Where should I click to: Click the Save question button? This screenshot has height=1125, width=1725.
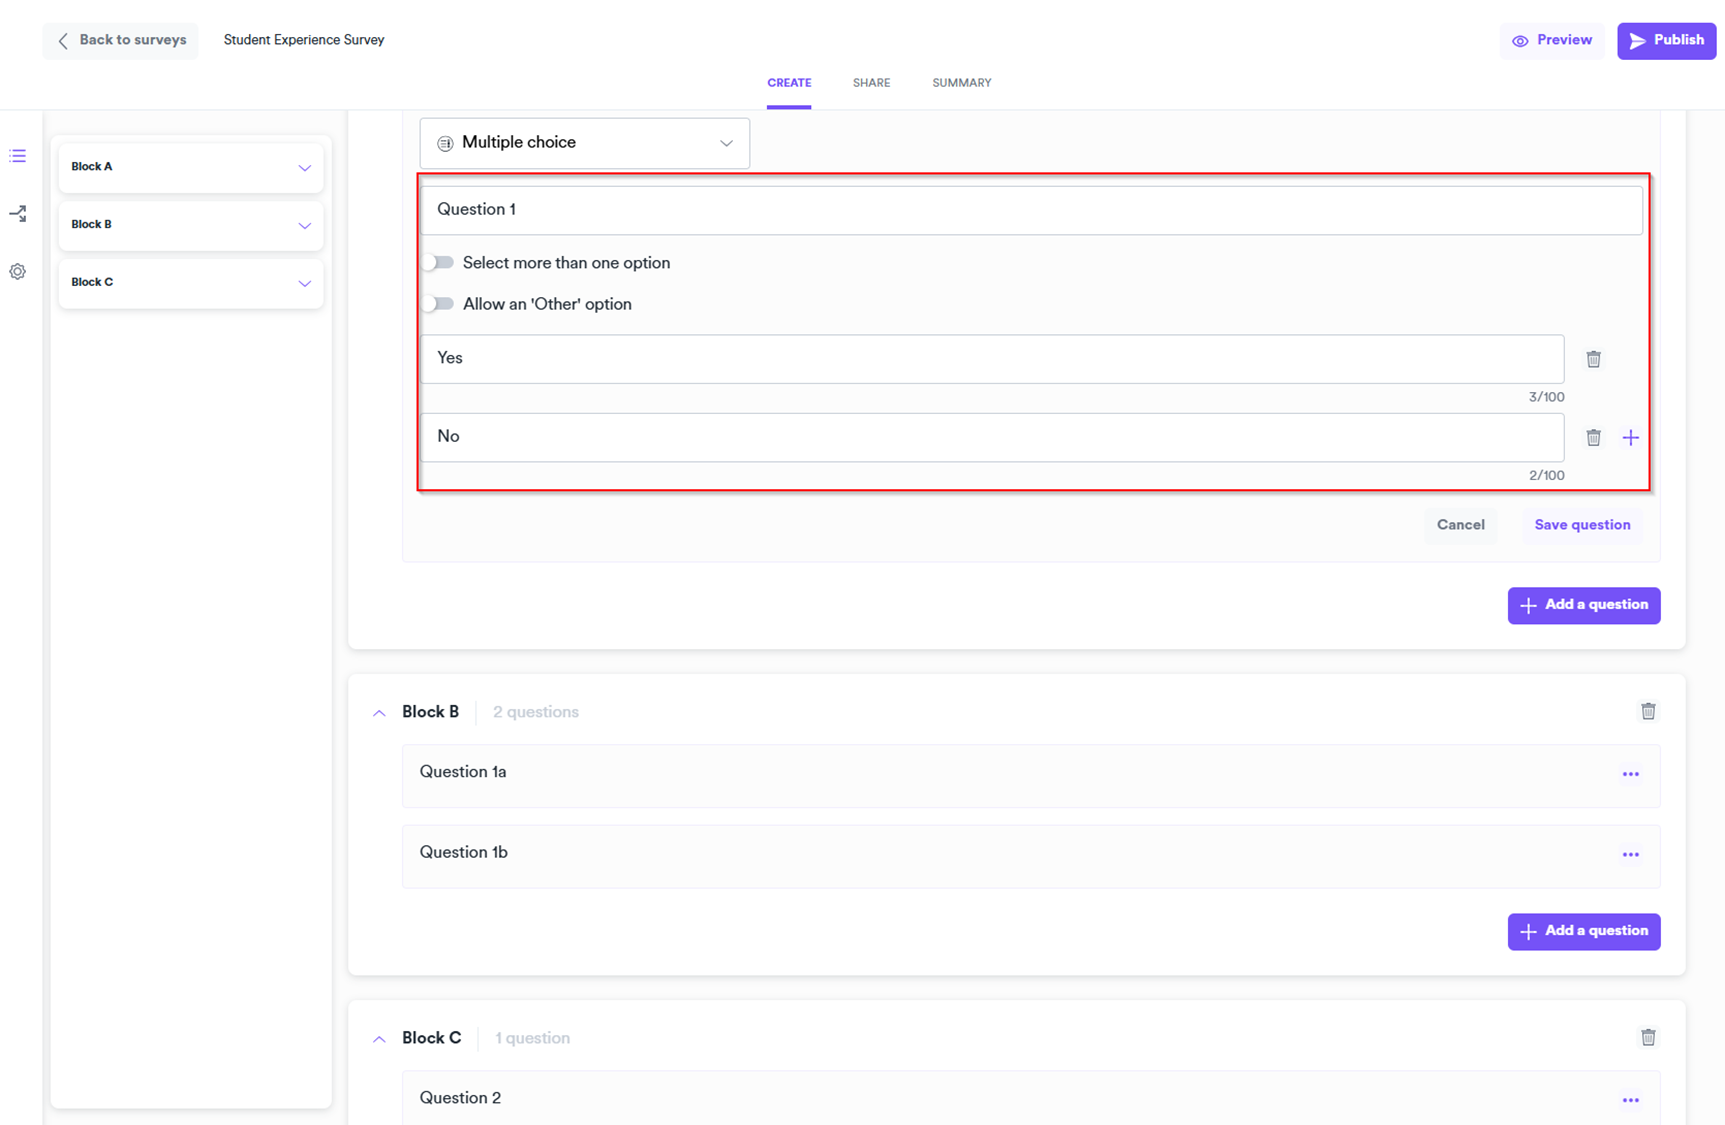pos(1582,525)
